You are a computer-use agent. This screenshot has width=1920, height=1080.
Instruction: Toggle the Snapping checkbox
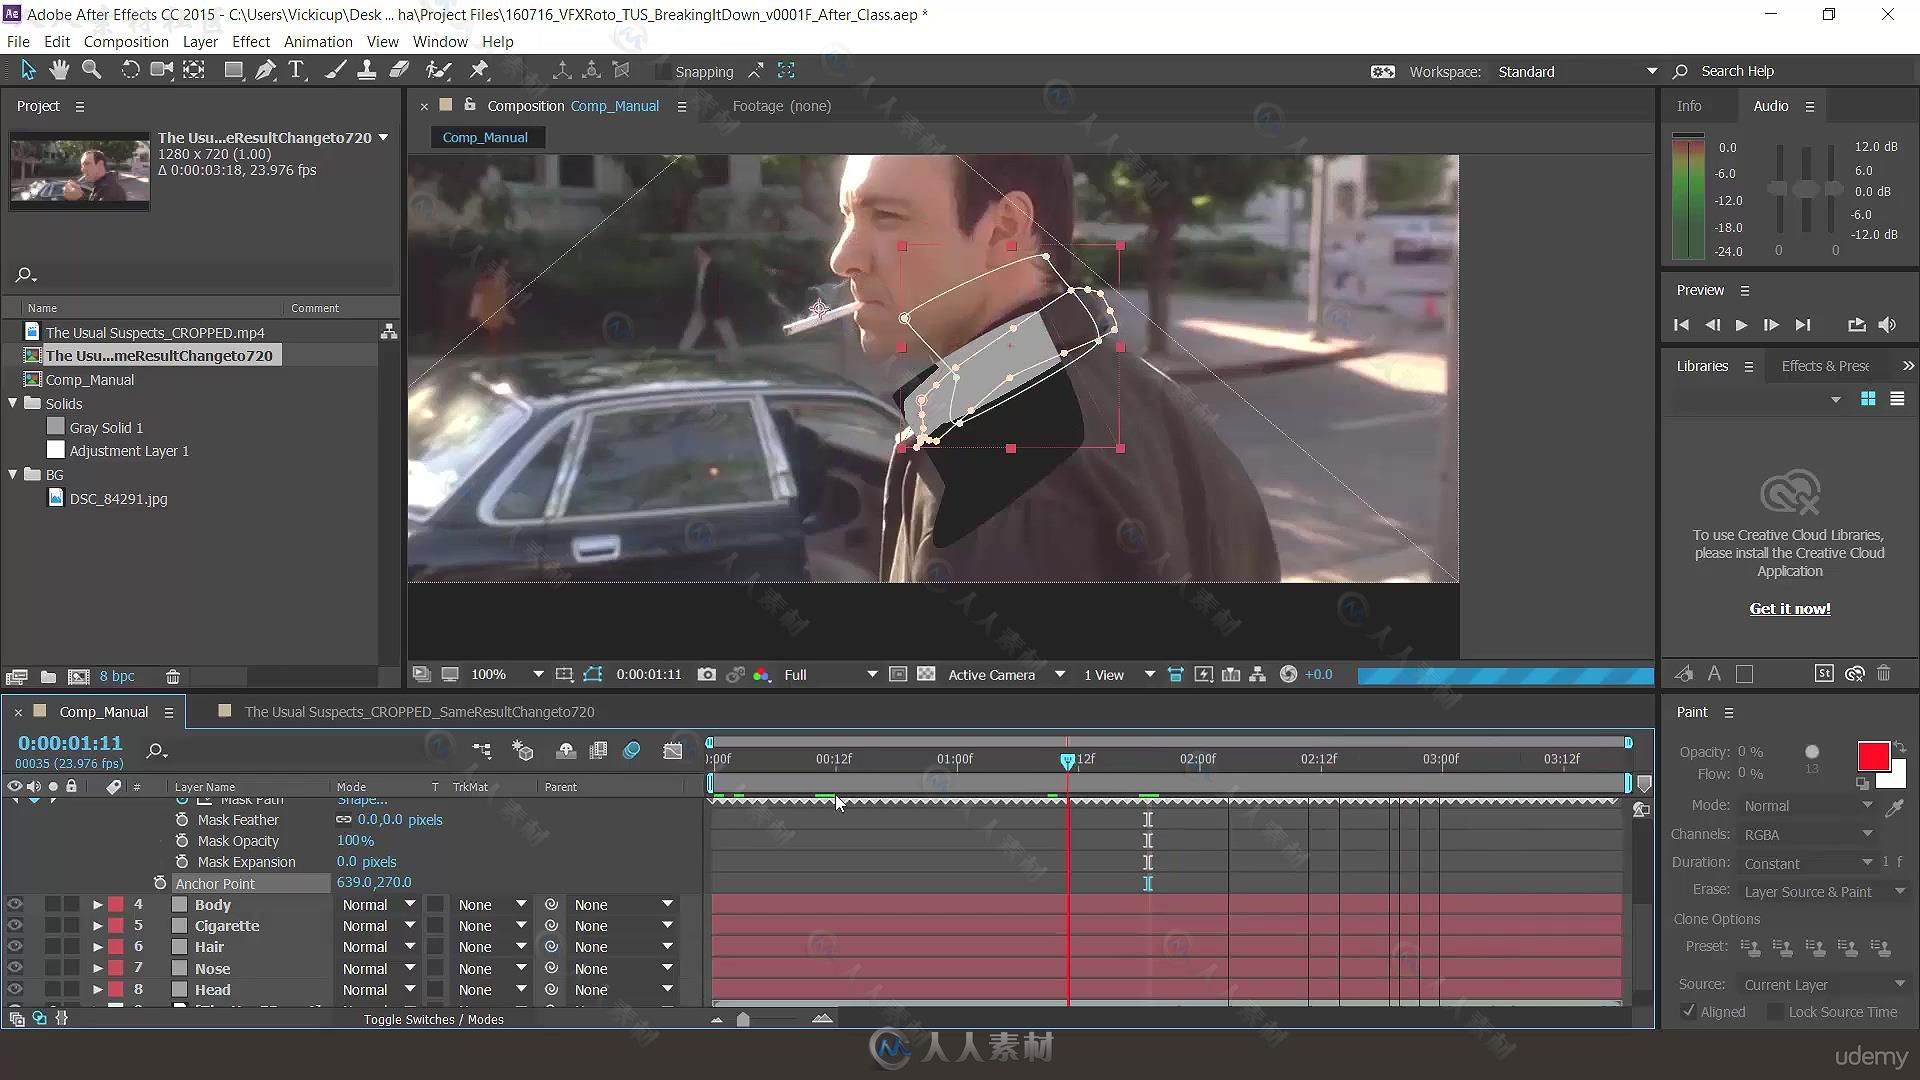pos(662,71)
